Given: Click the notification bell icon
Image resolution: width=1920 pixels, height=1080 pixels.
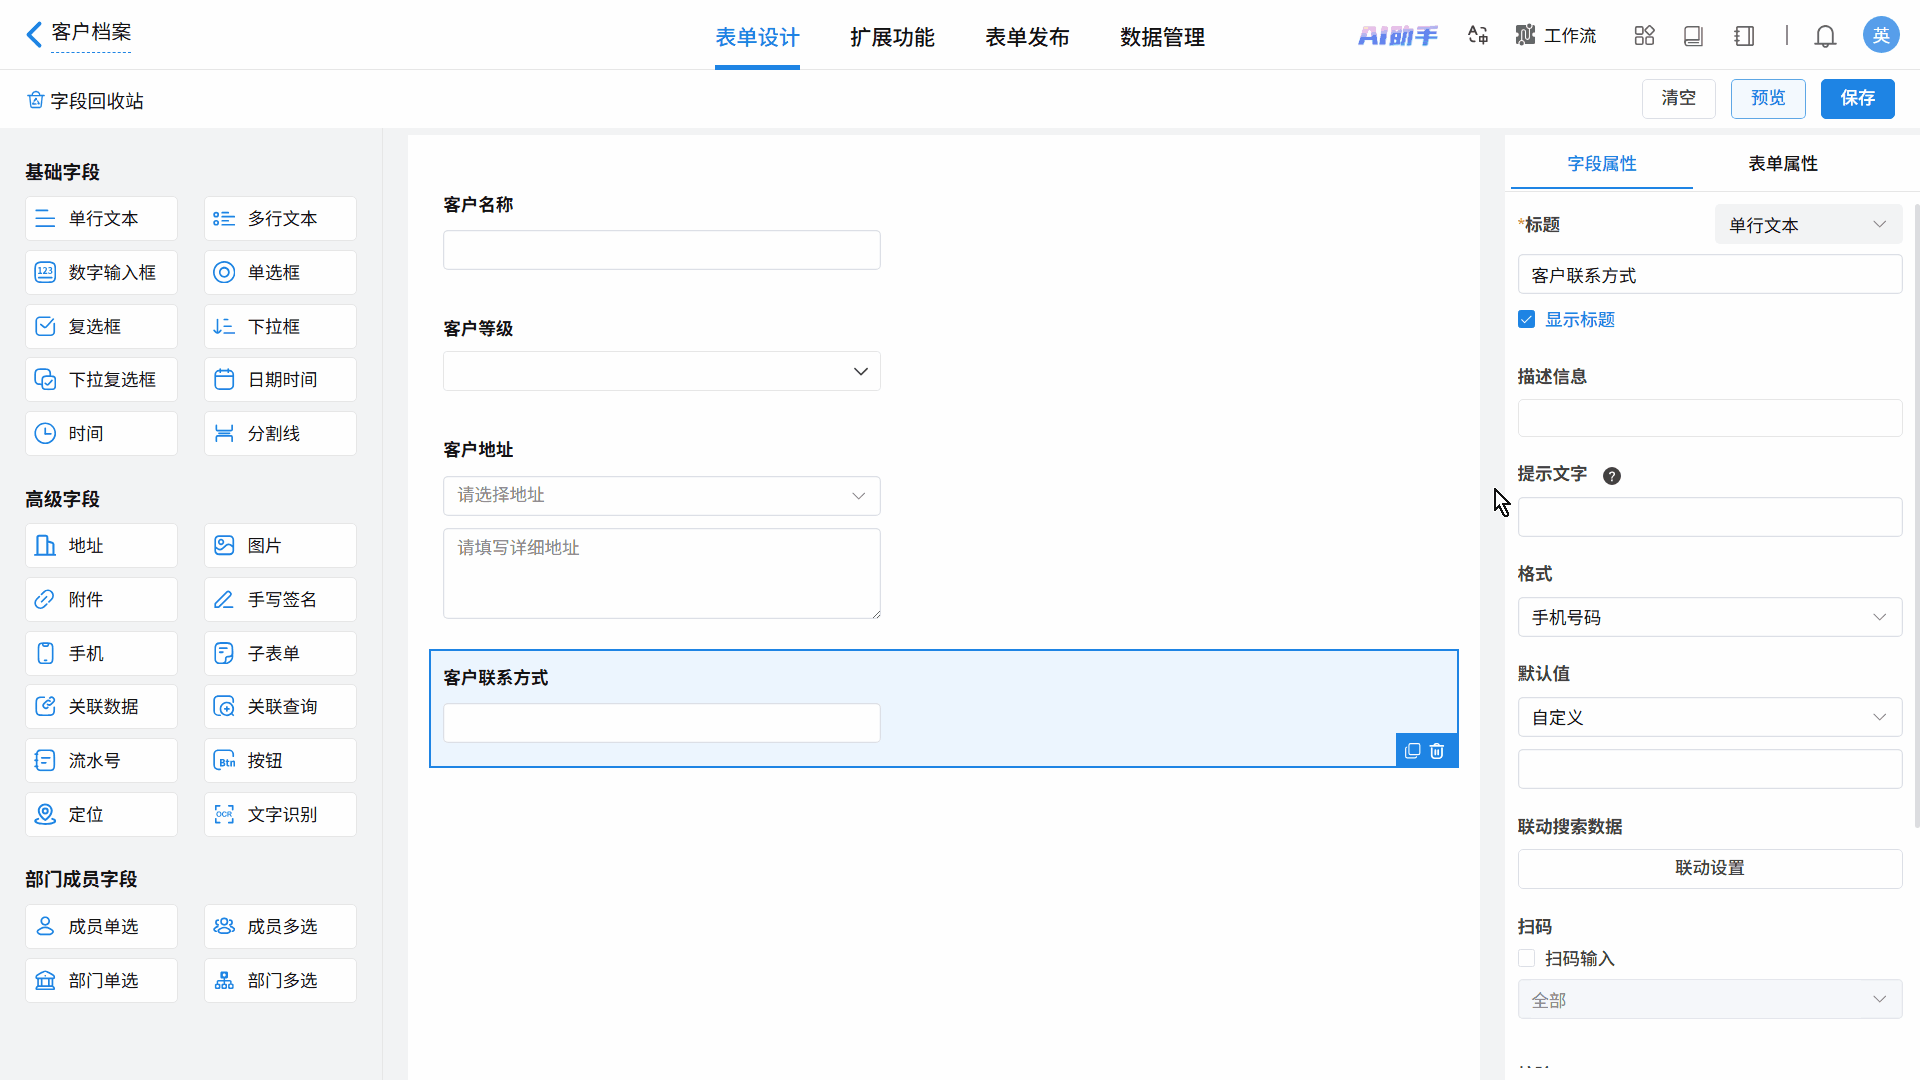Looking at the screenshot, I should [1825, 37].
